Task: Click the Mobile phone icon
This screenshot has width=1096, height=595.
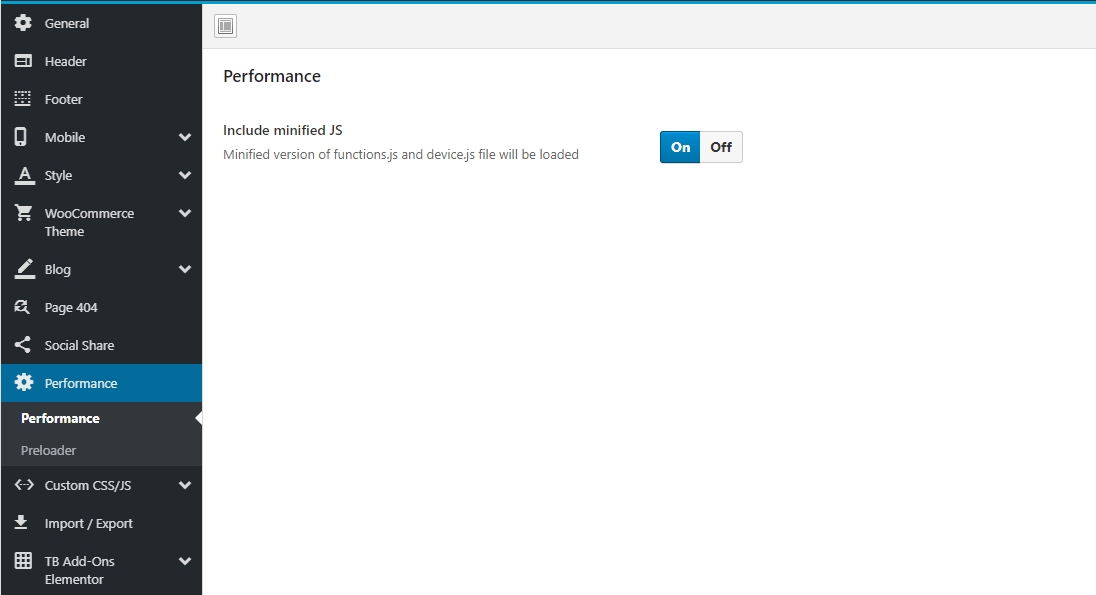Action: pos(22,137)
